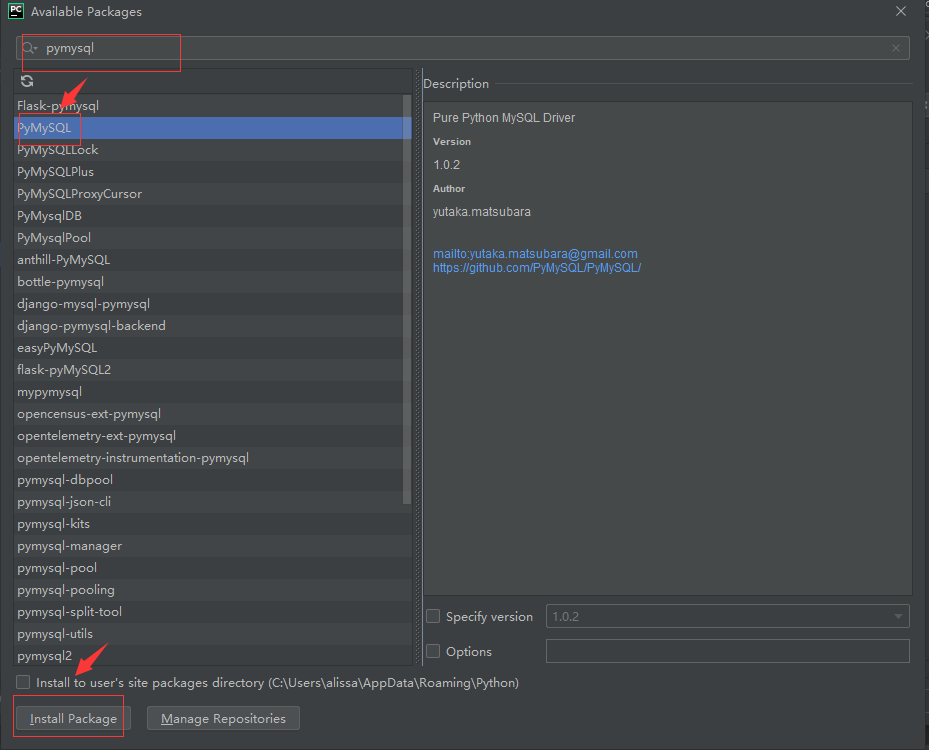Screen dimensions: 929x750
Task: Open the search history magnifier icon
Action: point(29,48)
